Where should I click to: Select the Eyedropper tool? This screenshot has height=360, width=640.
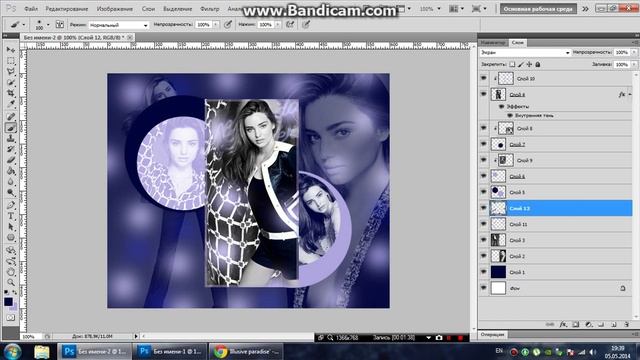[11, 104]
